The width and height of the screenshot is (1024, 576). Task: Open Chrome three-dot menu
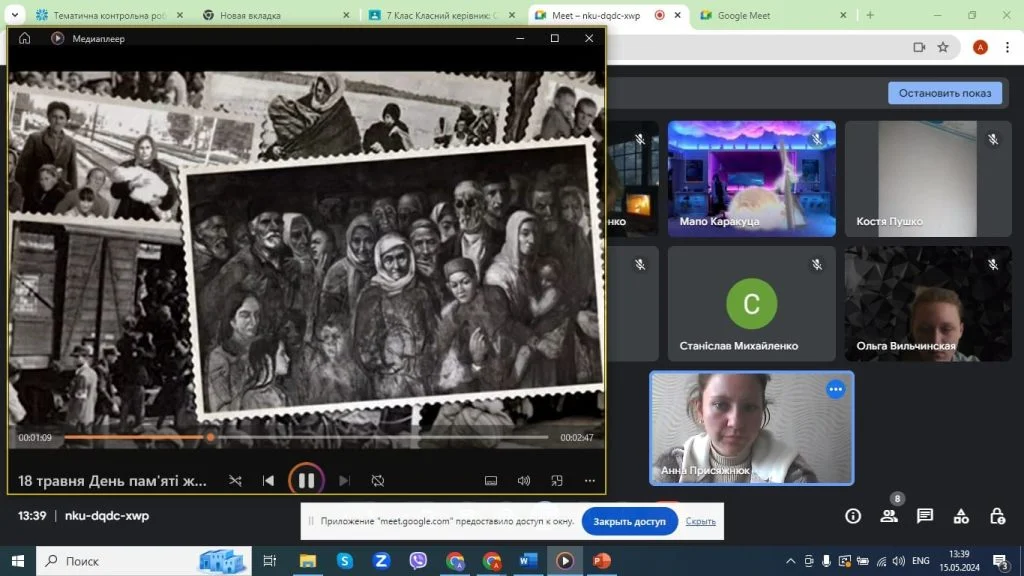coord(1008,47)
